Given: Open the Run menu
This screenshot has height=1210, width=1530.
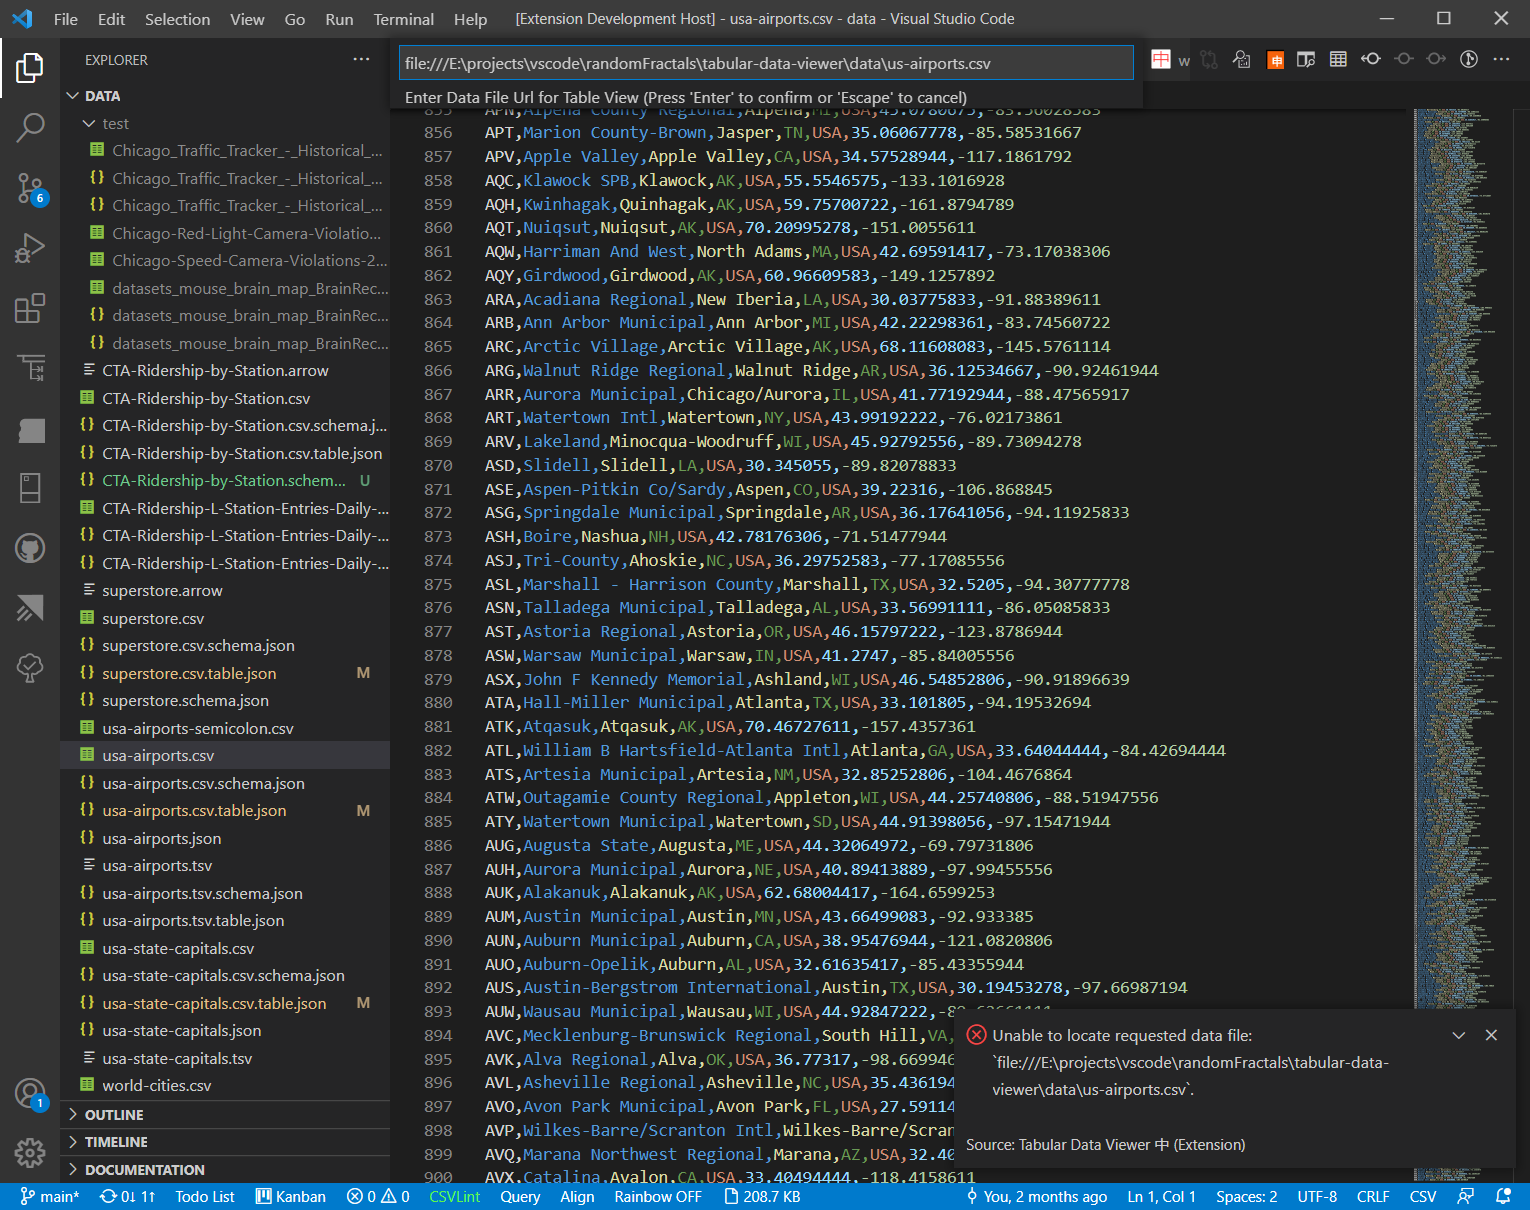Looking at the screenshot, I should (338, 19).
